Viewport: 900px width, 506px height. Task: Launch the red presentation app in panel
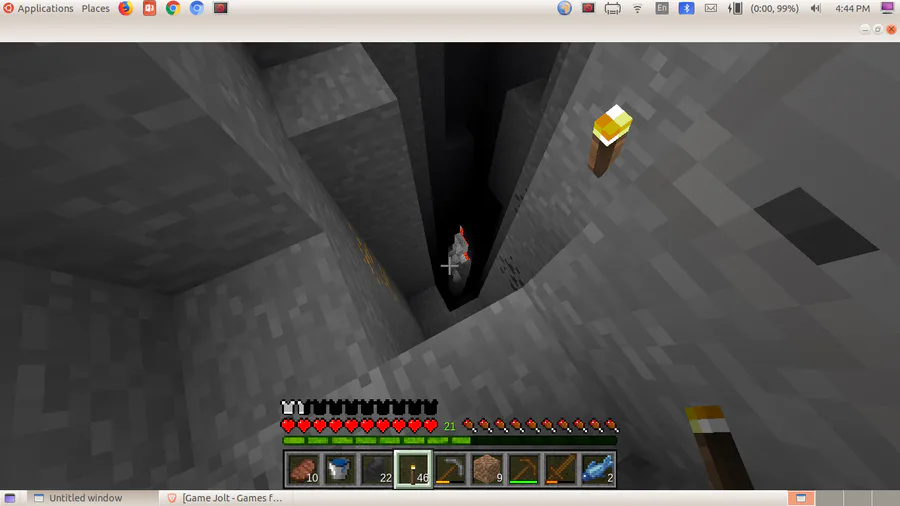pyautogui.click(x=149, y=8)
